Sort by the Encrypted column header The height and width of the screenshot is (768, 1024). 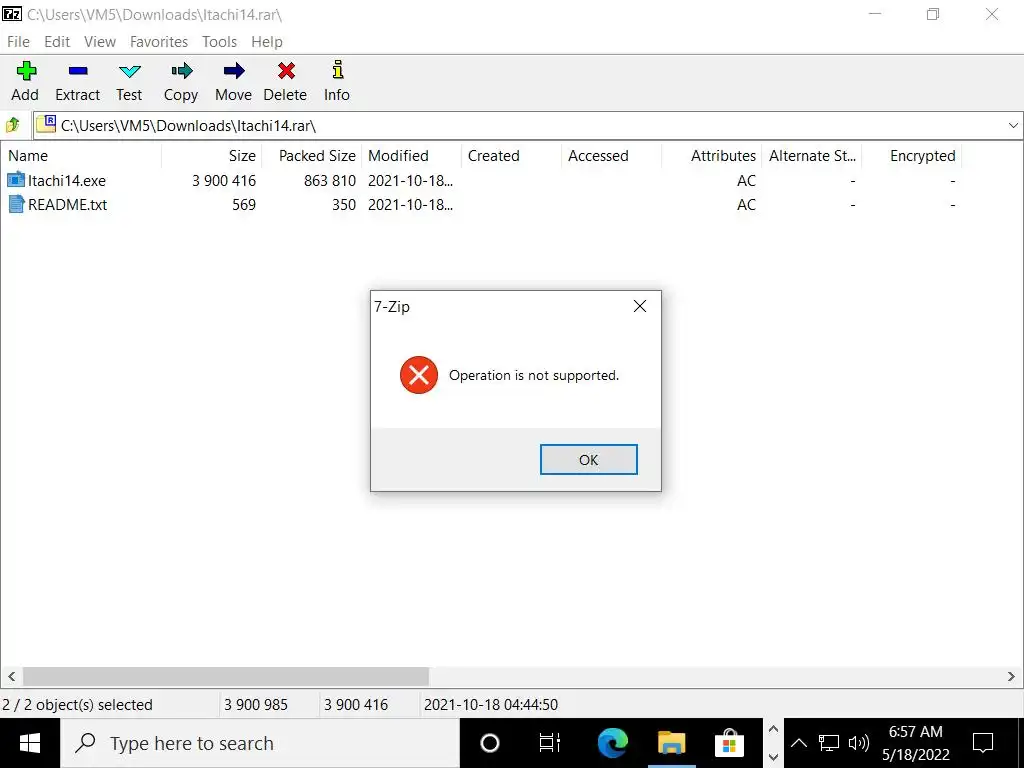912,155
